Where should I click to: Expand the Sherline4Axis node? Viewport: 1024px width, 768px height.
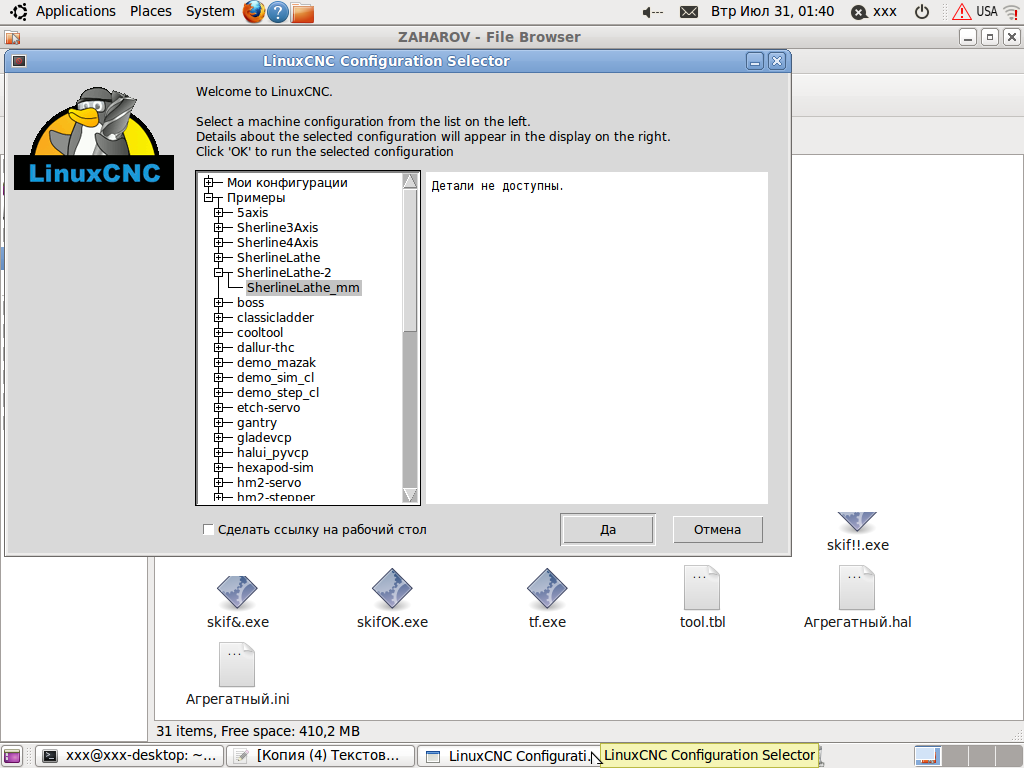point(219,242)
